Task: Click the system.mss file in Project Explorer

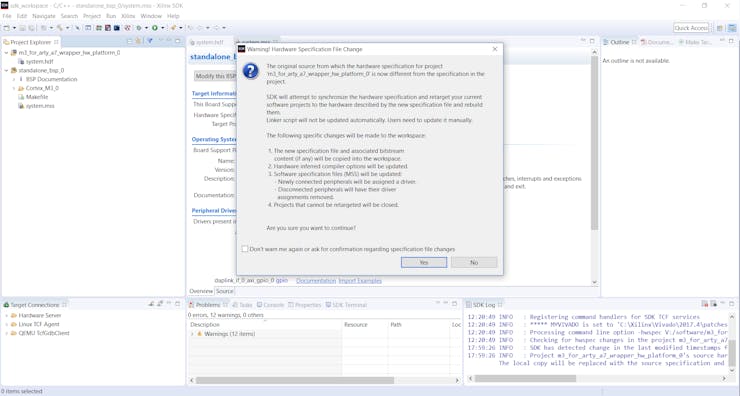Action: tap(36, 106)
